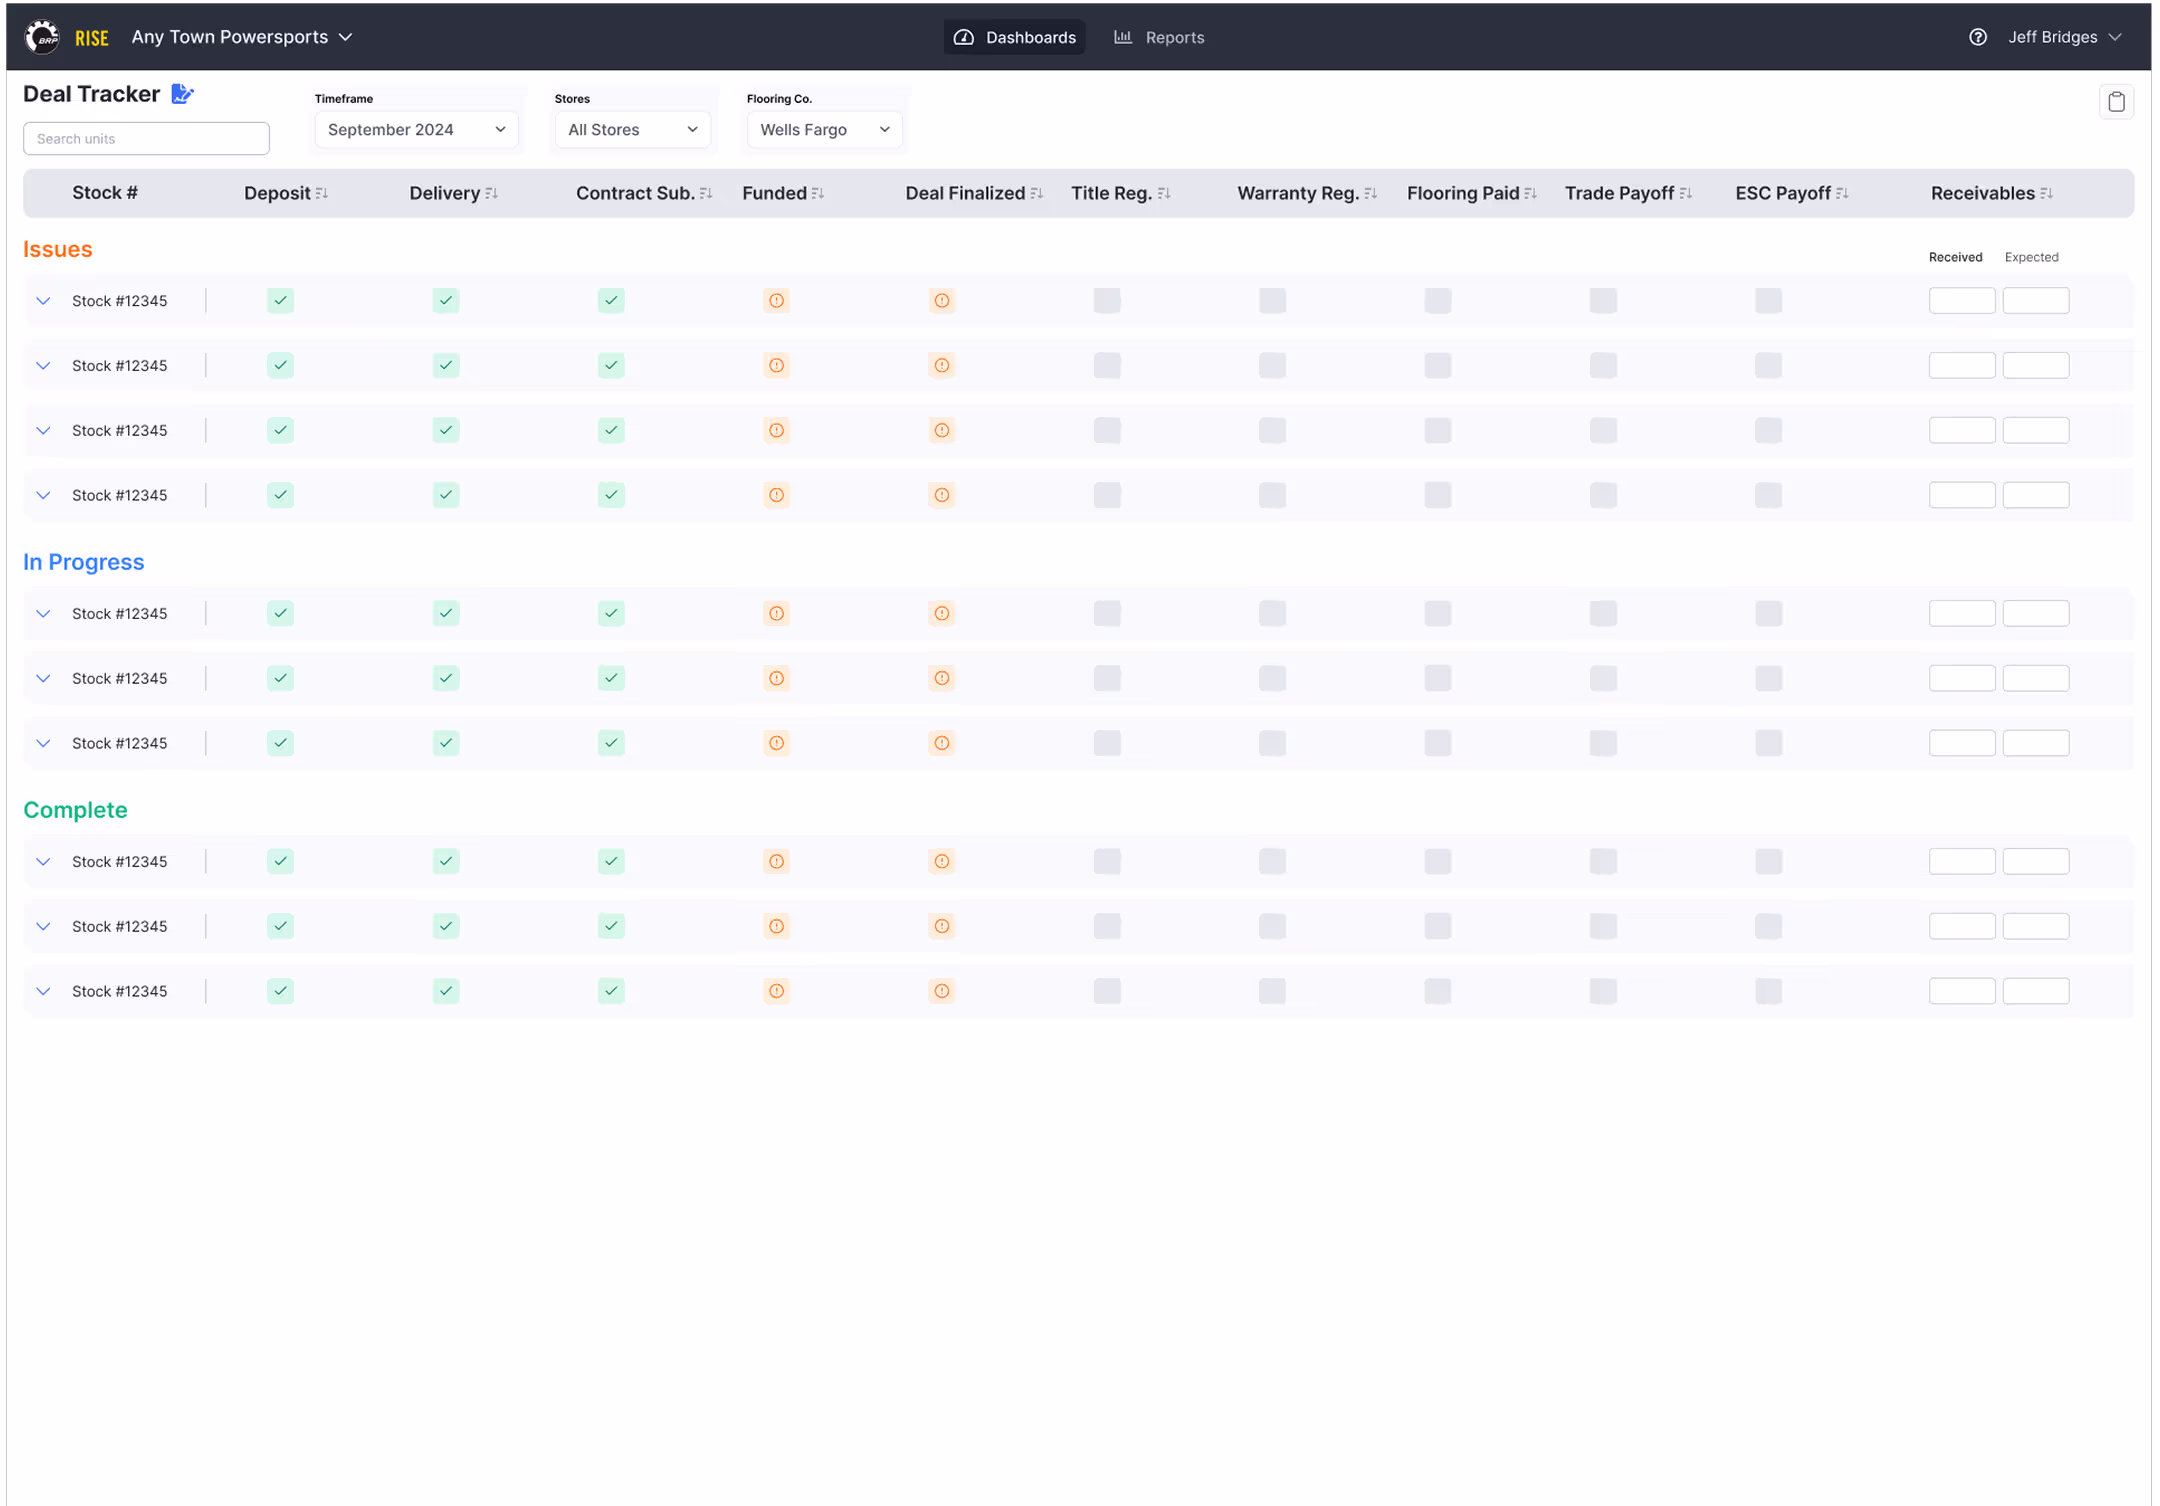Click the Expected column label
Screen dimensions: 2160x1506
click(x=2031, y=257)
